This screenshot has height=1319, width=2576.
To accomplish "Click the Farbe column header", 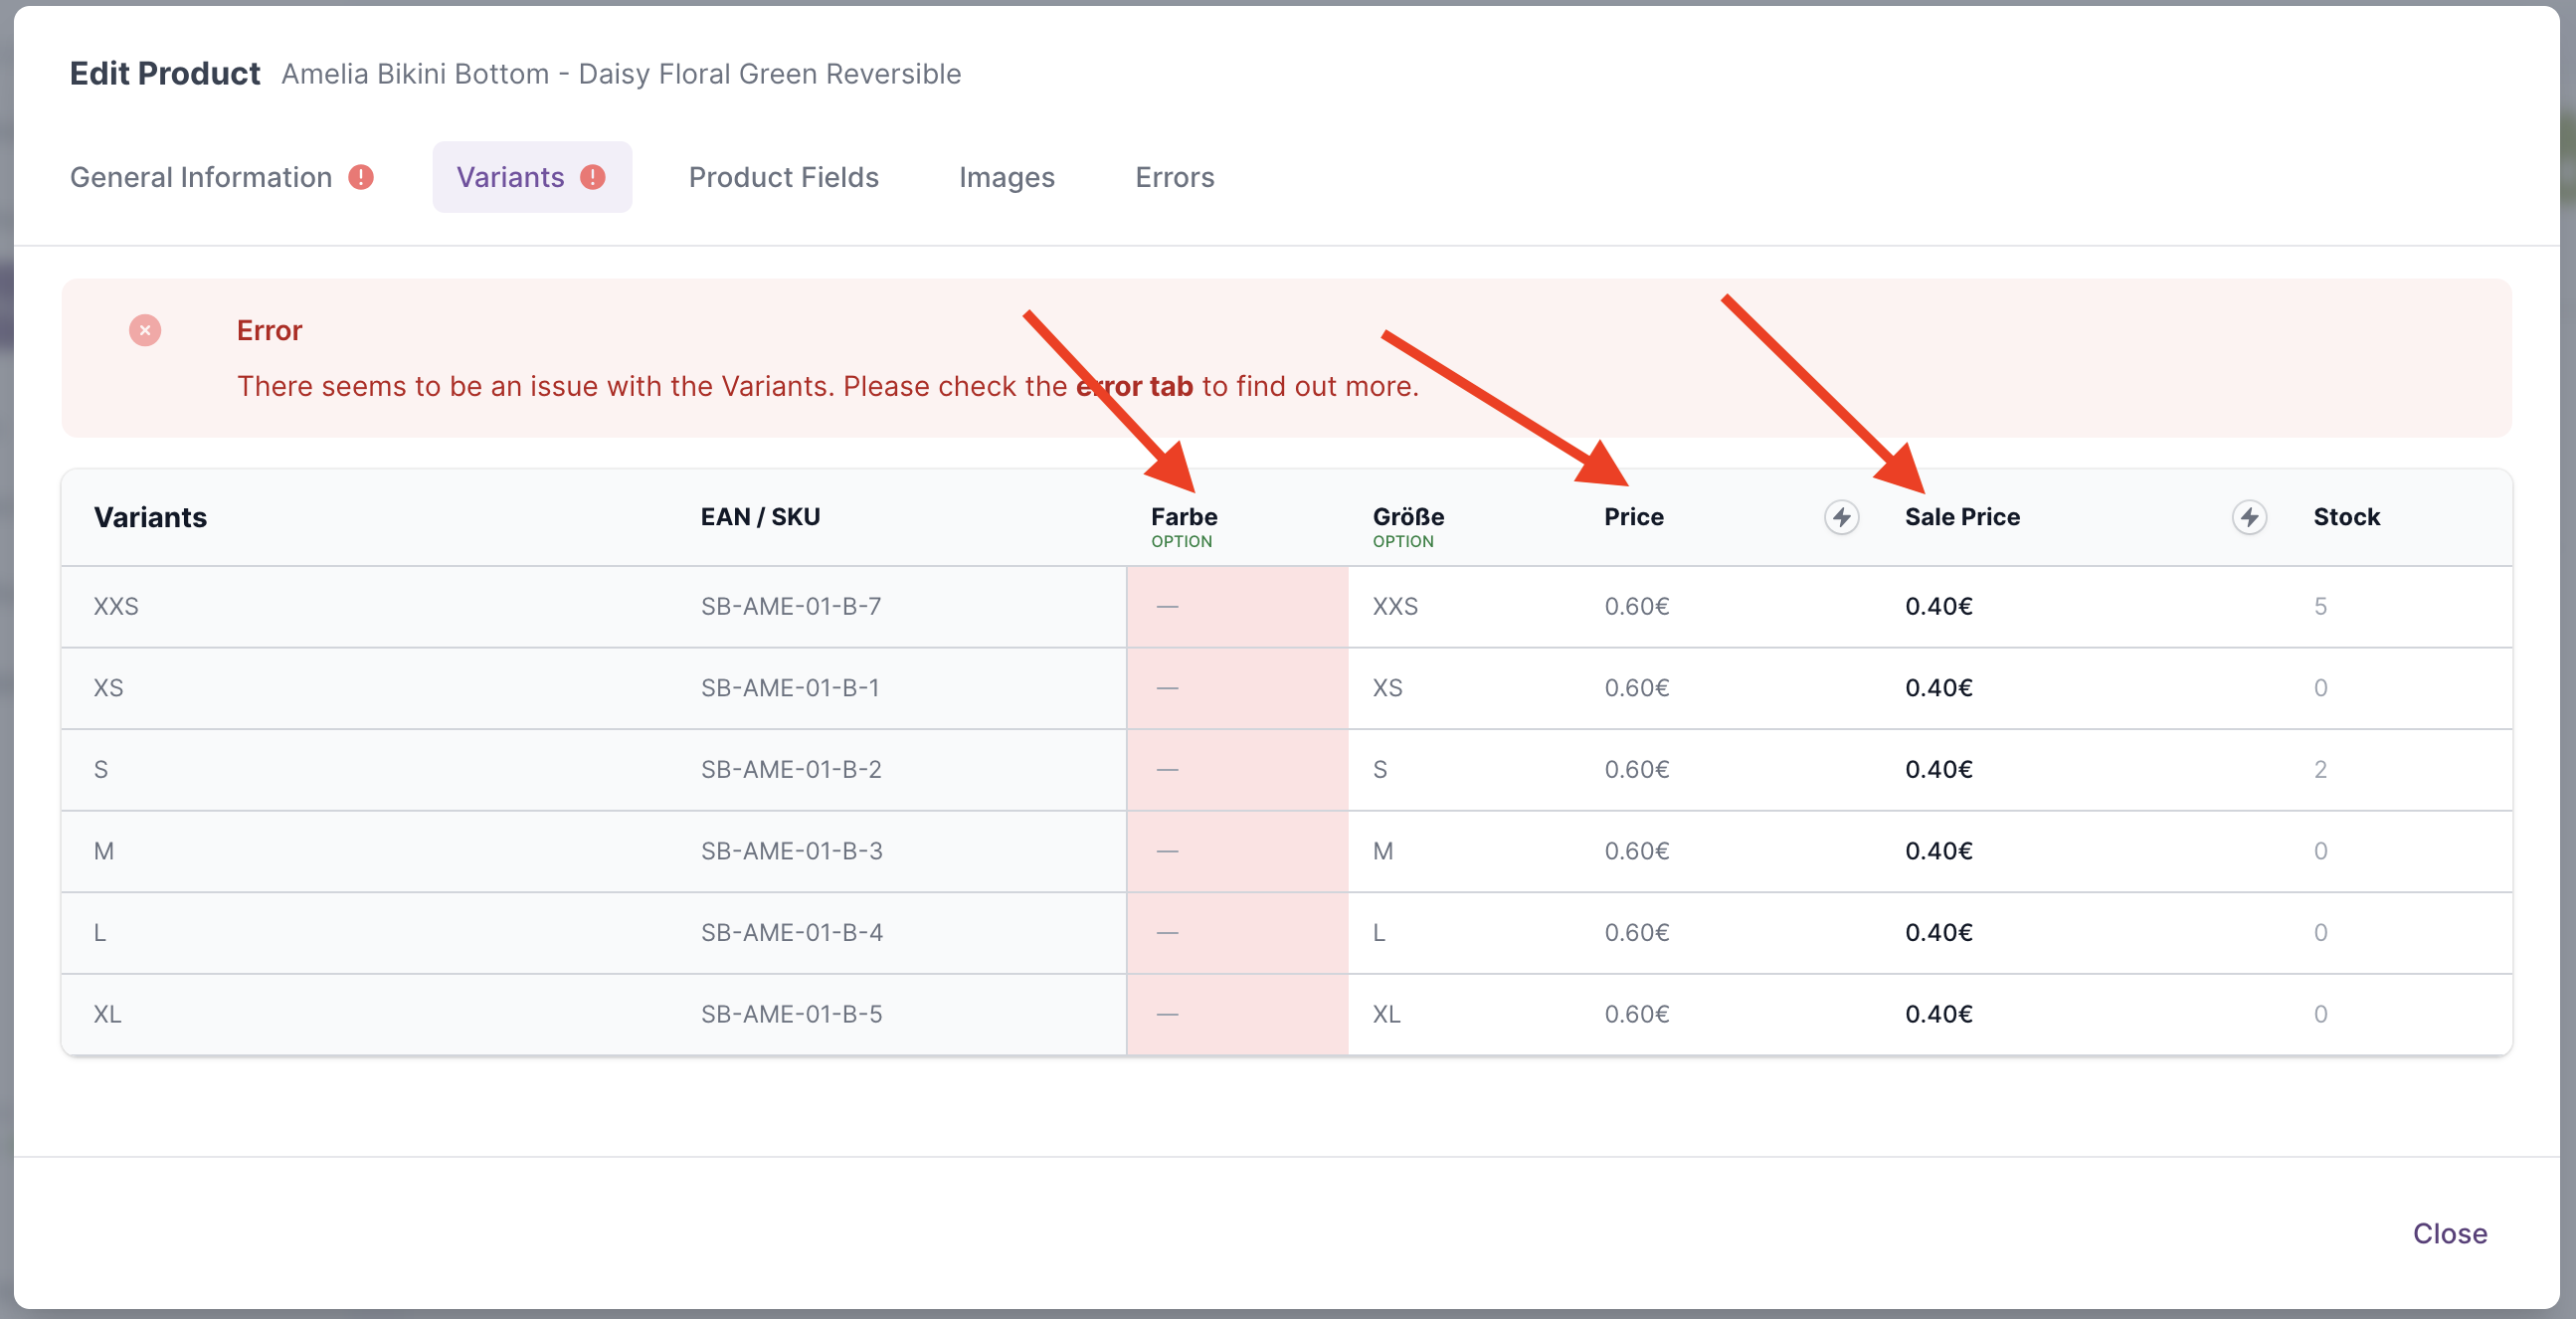I will 1184,517.
